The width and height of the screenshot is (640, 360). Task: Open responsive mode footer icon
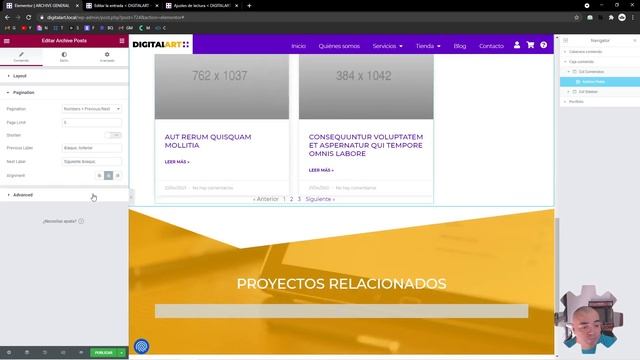point(63,352)
